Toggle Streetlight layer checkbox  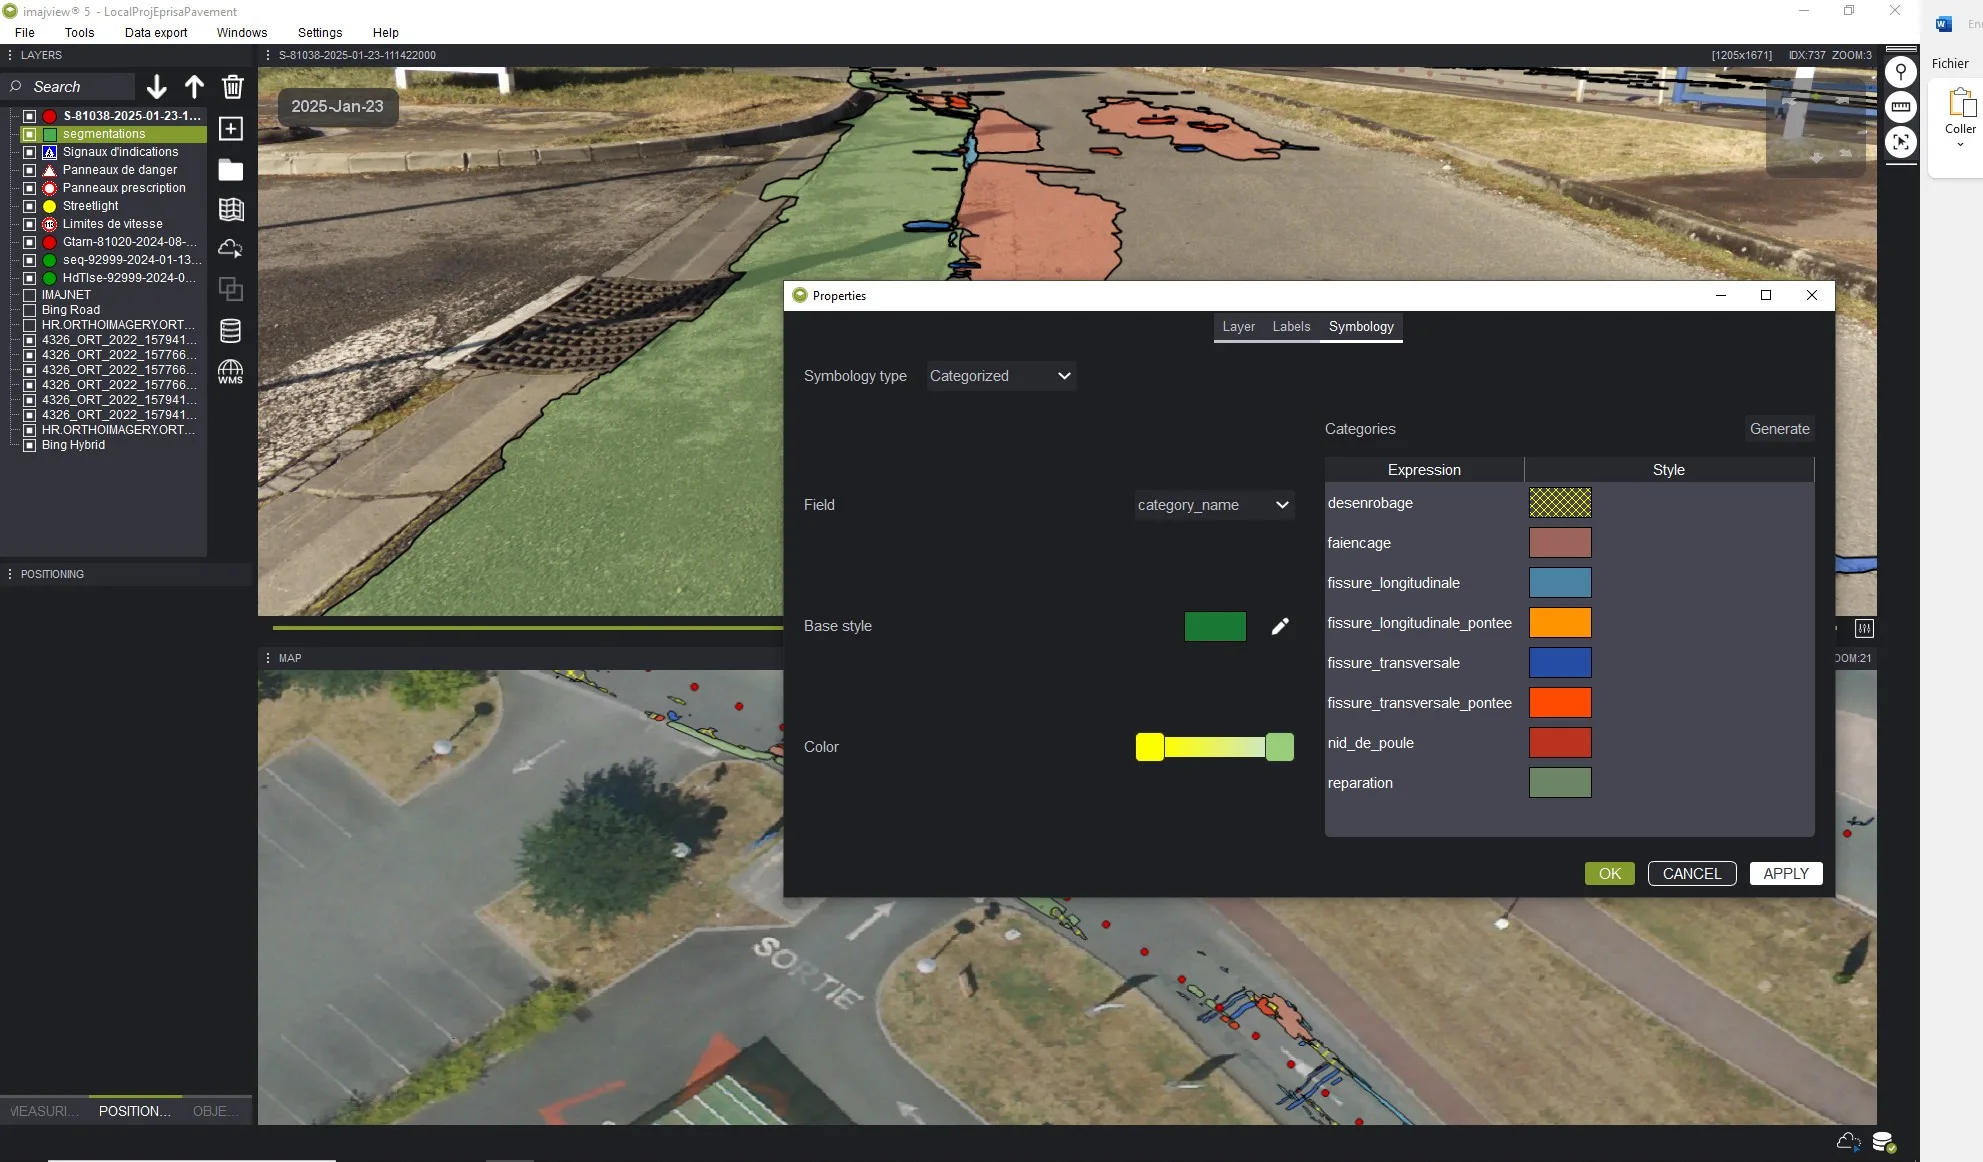tap(30, 206)
